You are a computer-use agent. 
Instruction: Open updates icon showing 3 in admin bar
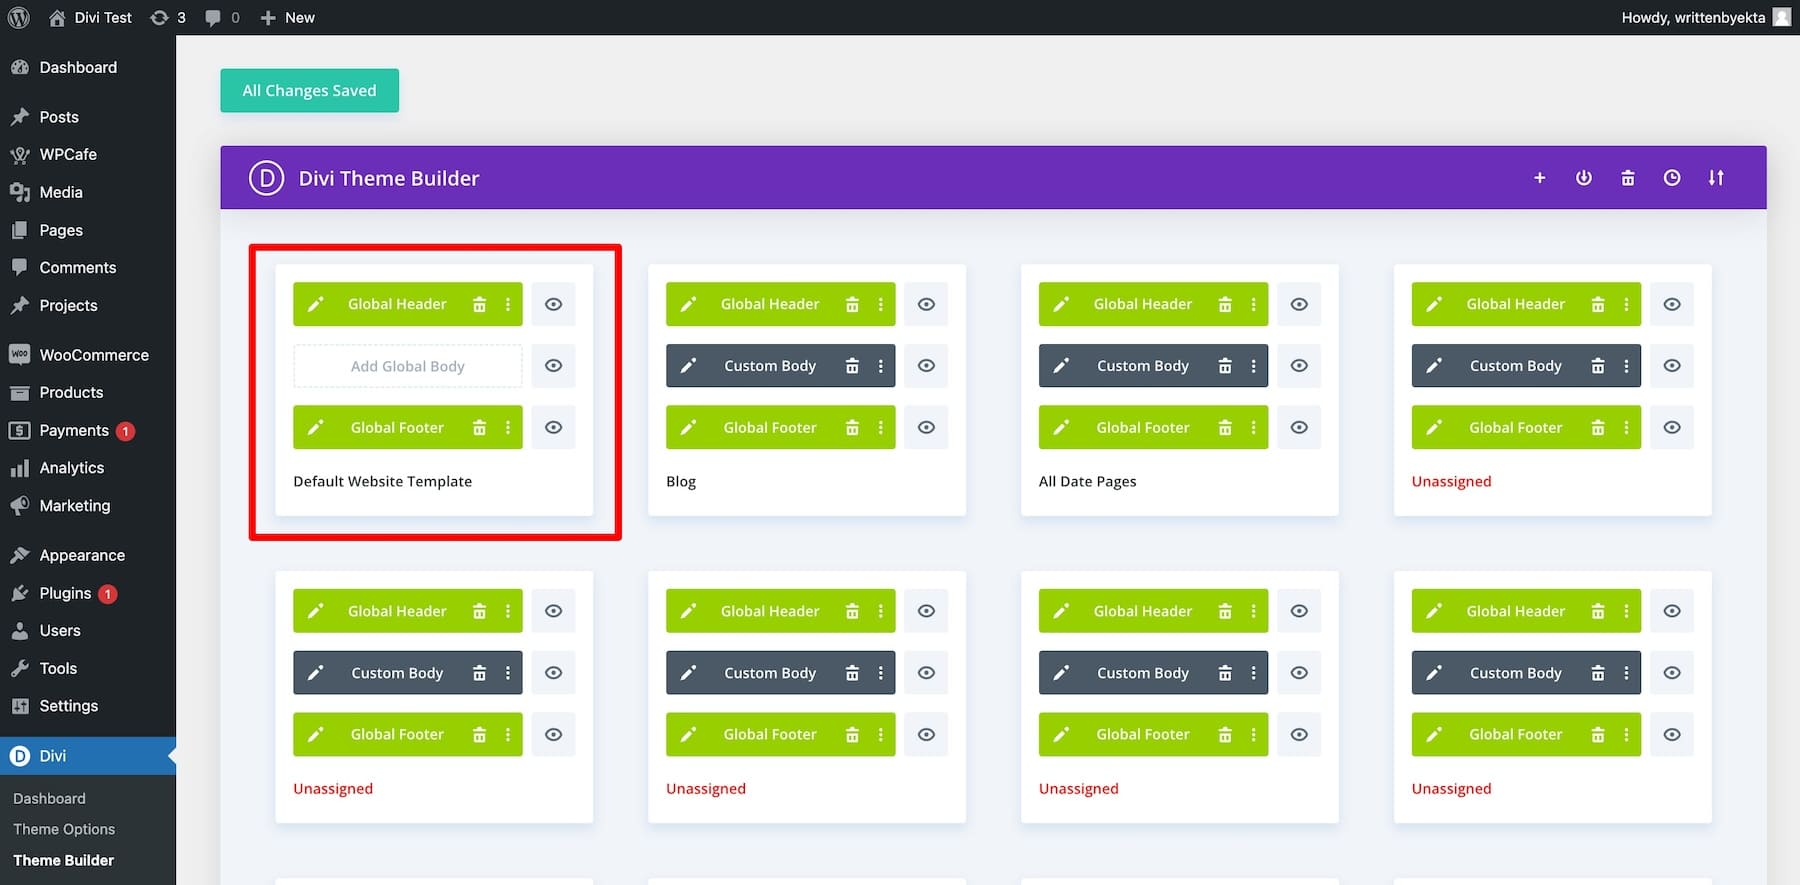coord(168,17)
